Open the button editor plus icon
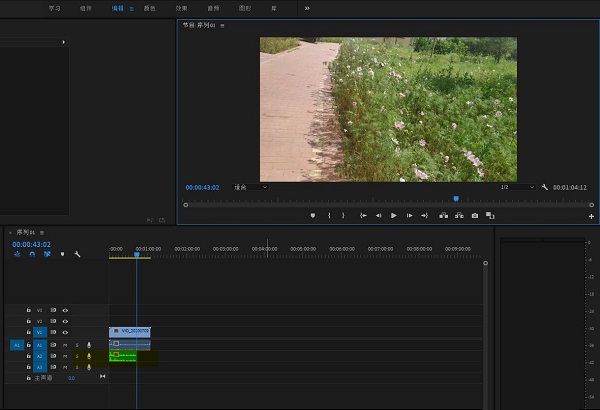Viewport: 600px width, 410px height. coord(591,216)
